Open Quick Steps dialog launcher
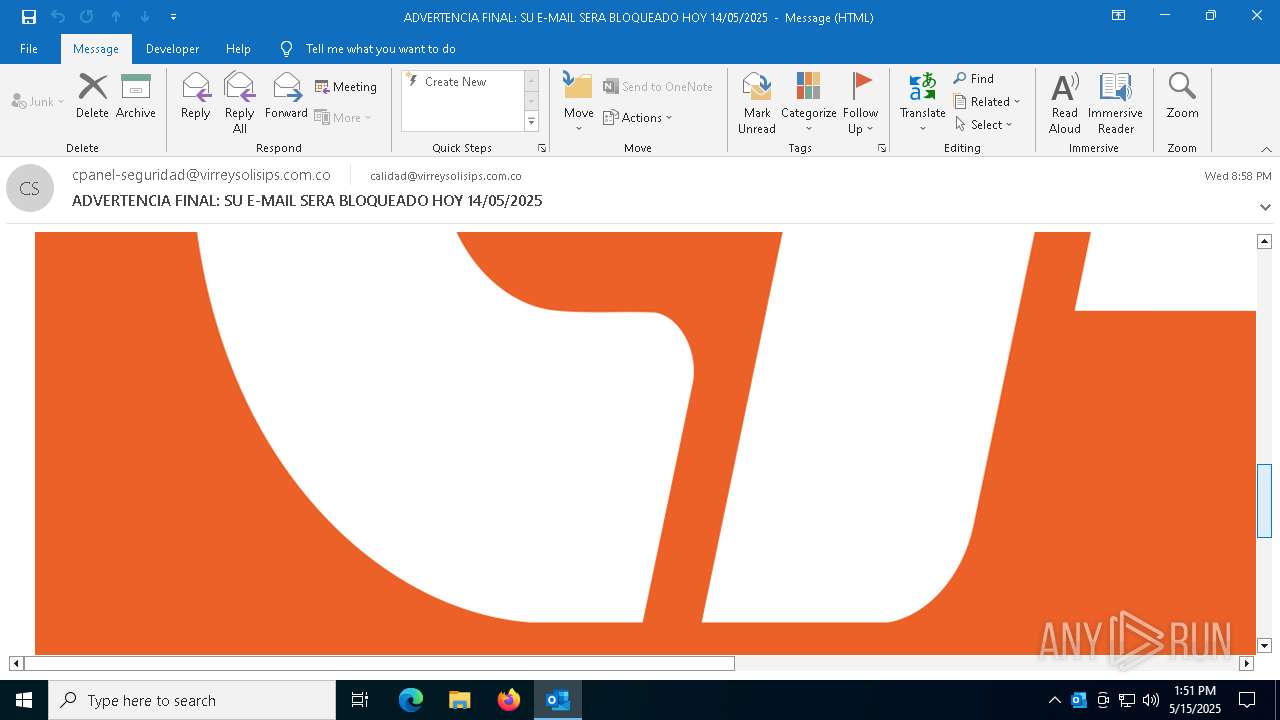Image resolution: width=1280 pixels, height=720 pixels. pyautogui.click(x=542, y=148)
